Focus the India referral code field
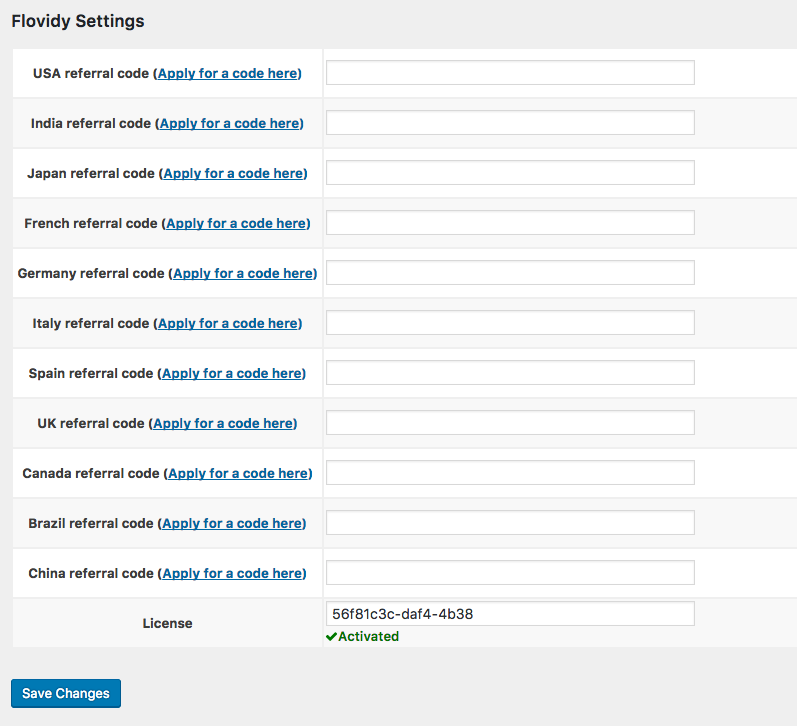The width and height of the screenshot is (797, 726). click(510, 123)
